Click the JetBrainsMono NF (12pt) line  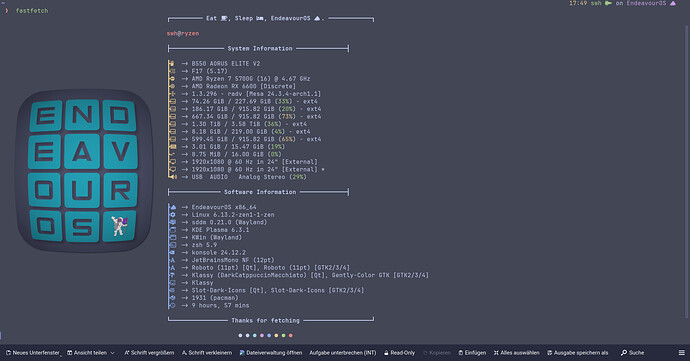click(233, 260)
